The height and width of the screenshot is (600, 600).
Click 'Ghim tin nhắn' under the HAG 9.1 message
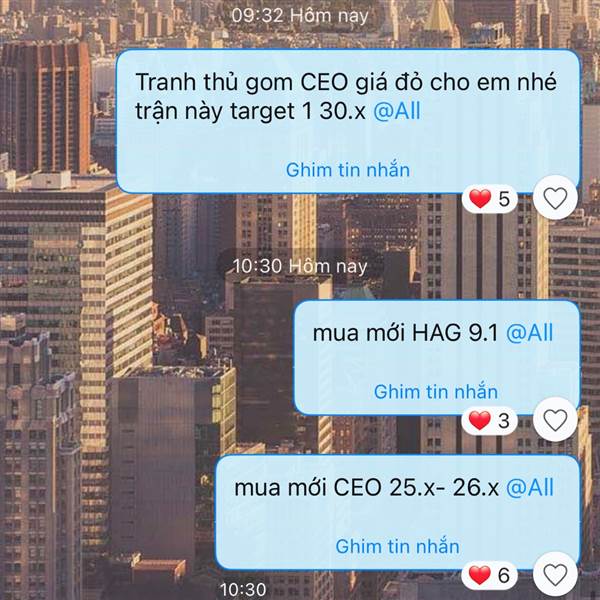pos(435,392)
